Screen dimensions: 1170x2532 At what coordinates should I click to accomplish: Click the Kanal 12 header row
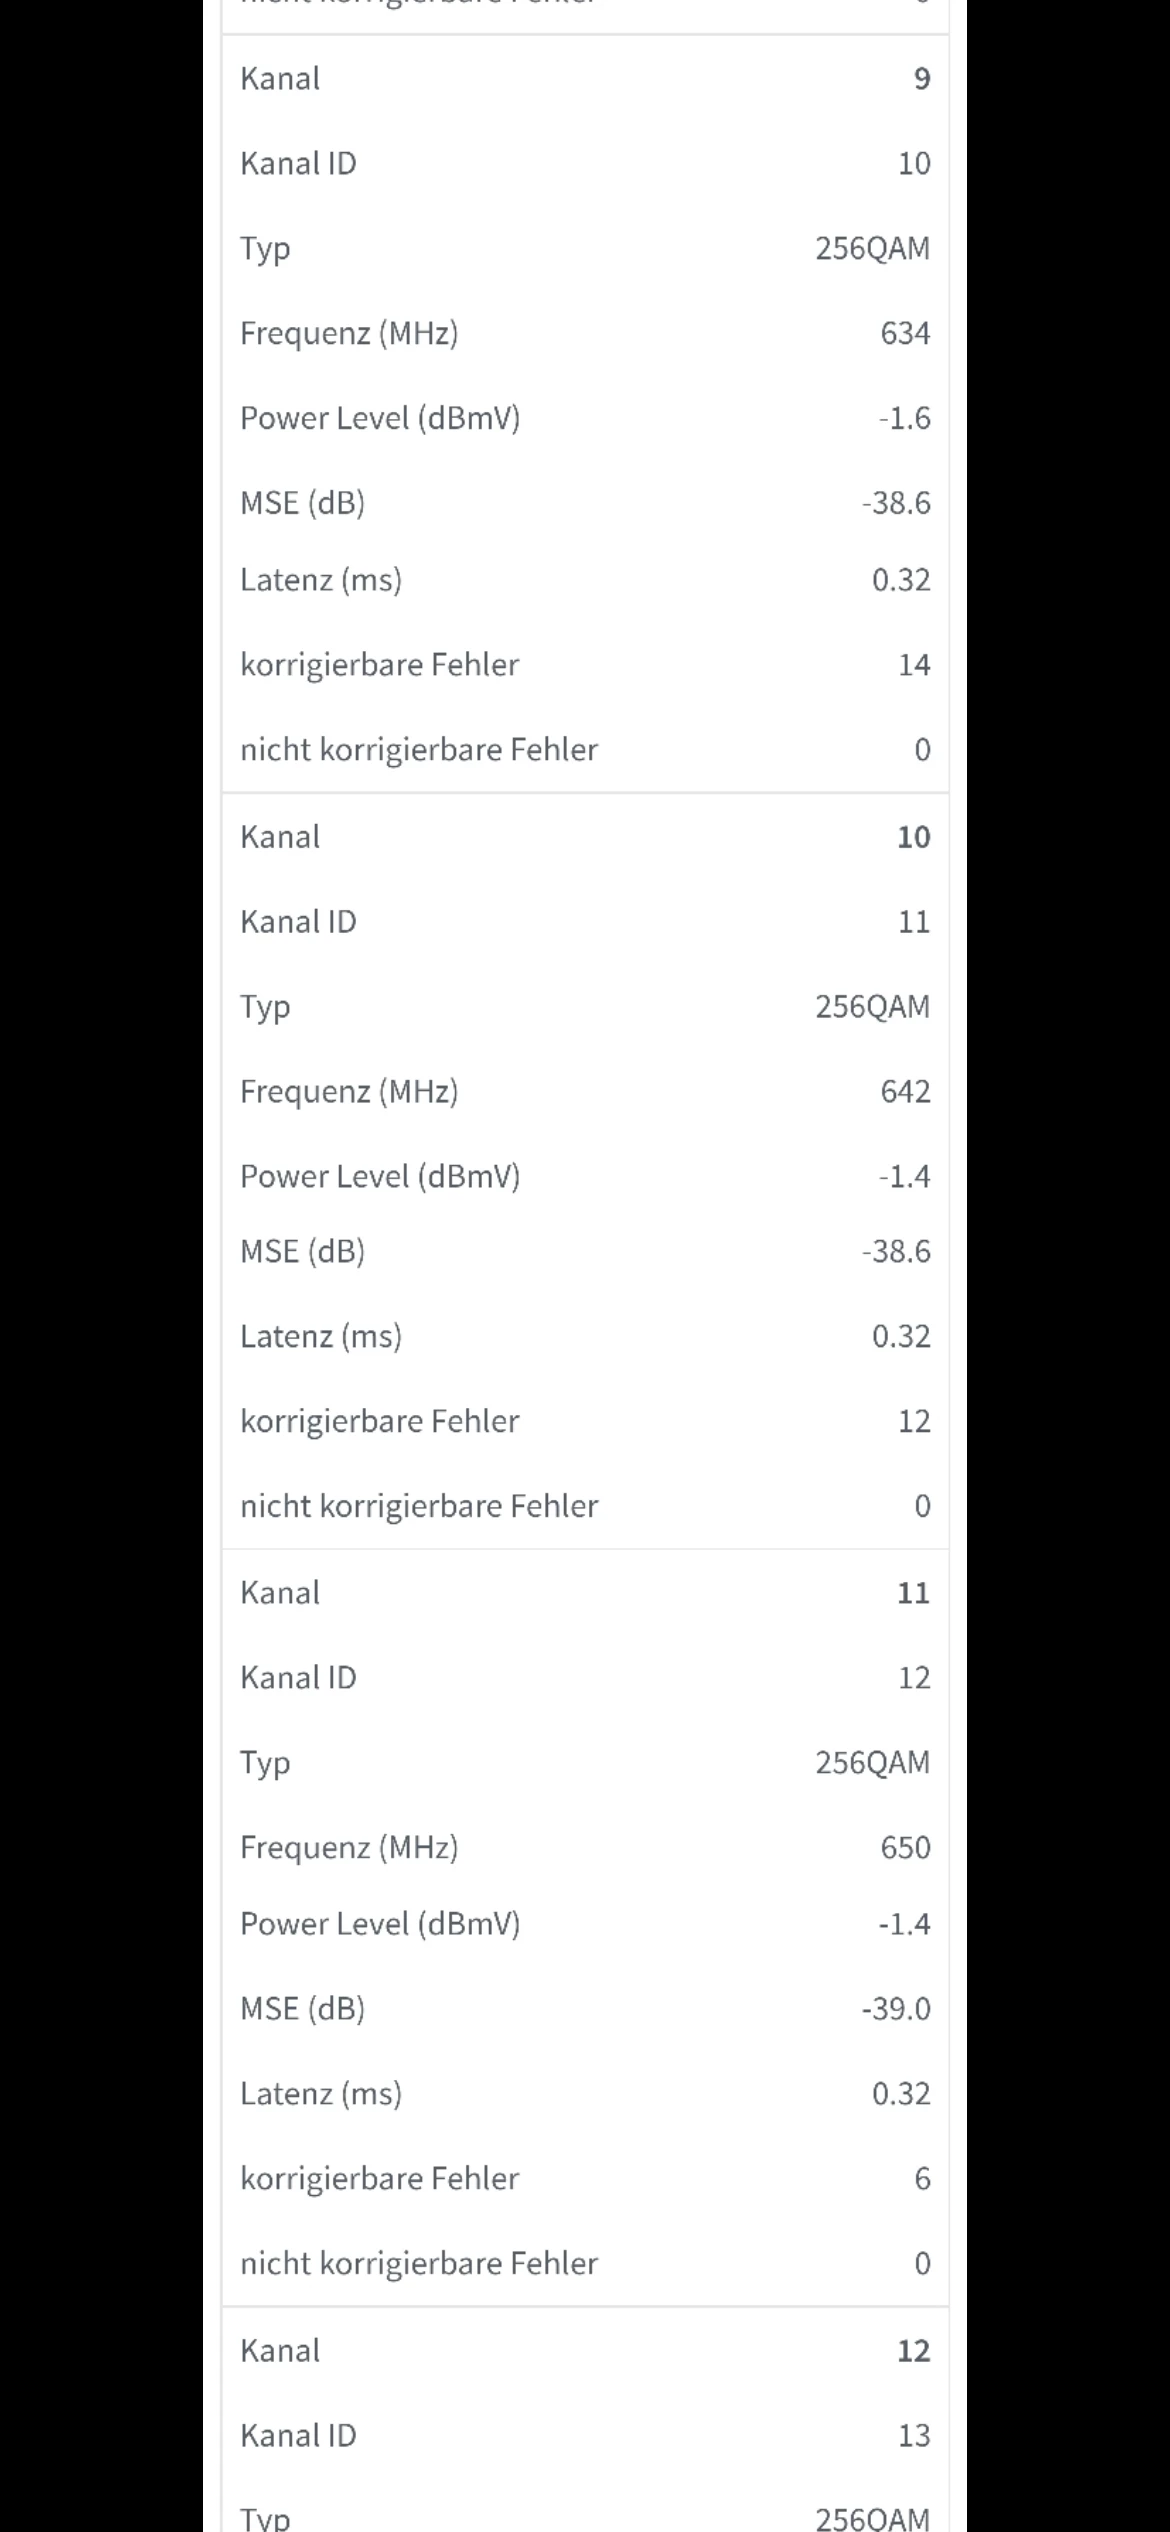point(584,2351)
